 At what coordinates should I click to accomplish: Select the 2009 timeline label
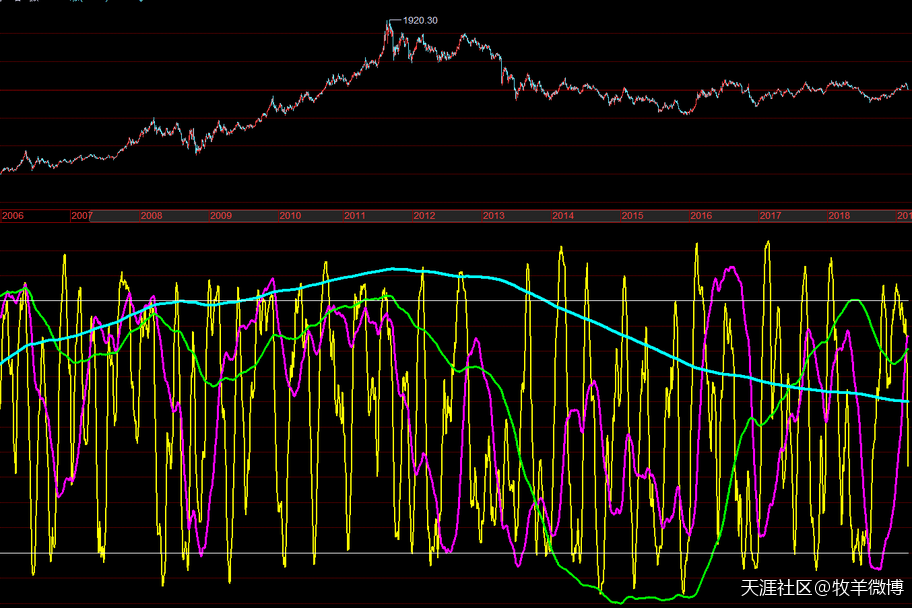pos(221,216)
